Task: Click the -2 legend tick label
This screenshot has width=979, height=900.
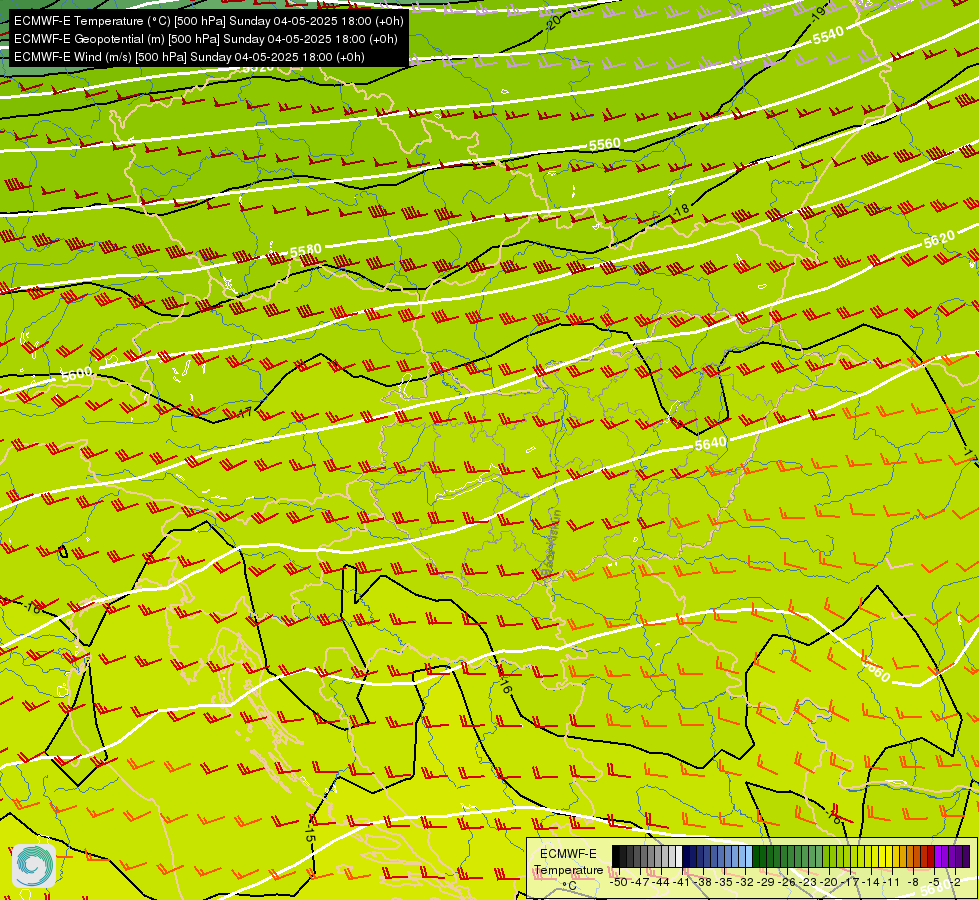Action: coord(955,882)
